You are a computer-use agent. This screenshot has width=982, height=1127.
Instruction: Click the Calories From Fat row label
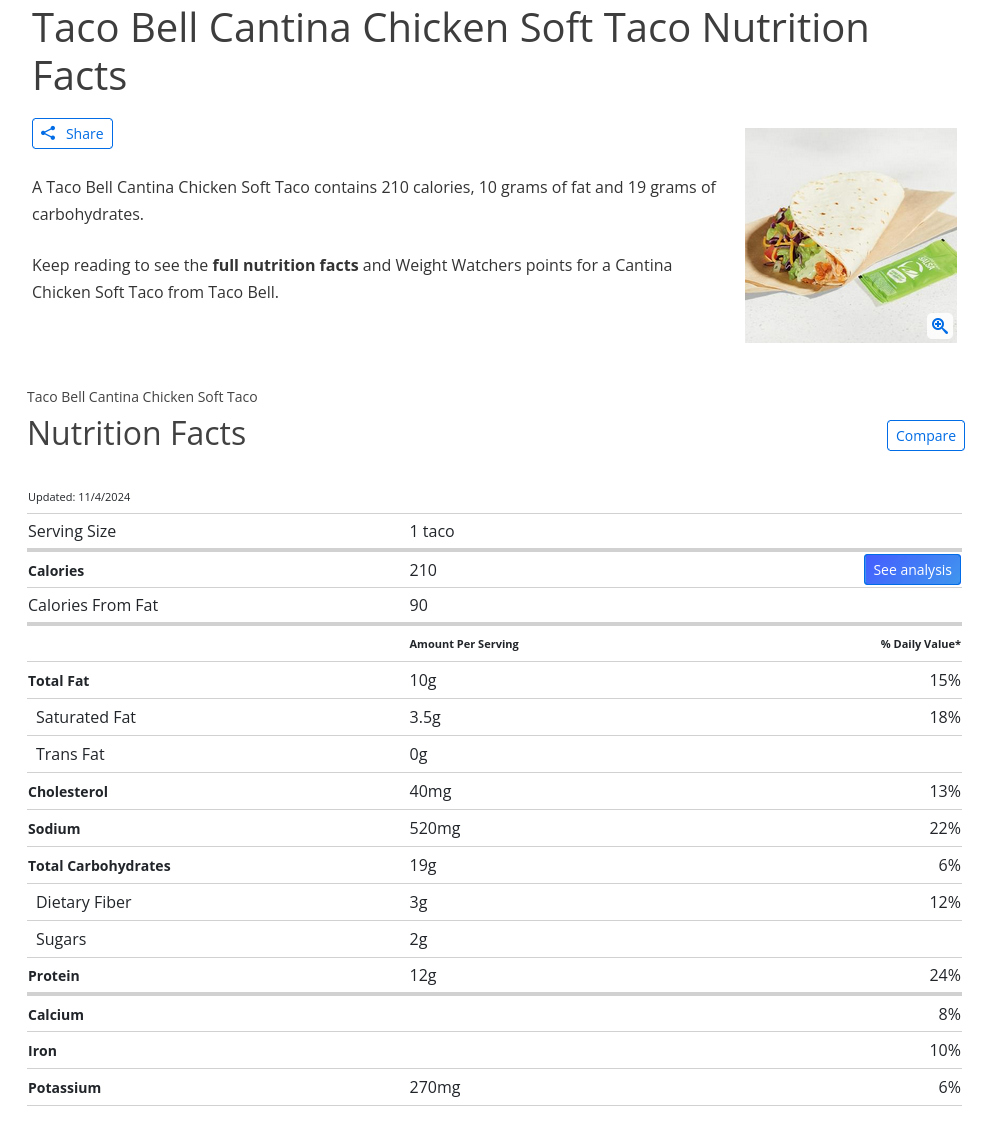(x=93, y=605)
